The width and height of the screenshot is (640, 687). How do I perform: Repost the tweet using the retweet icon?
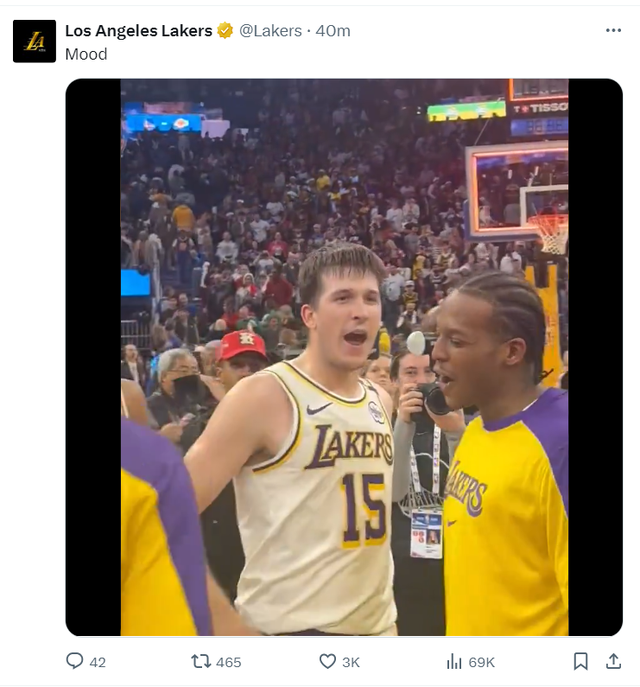coord(200,661)
